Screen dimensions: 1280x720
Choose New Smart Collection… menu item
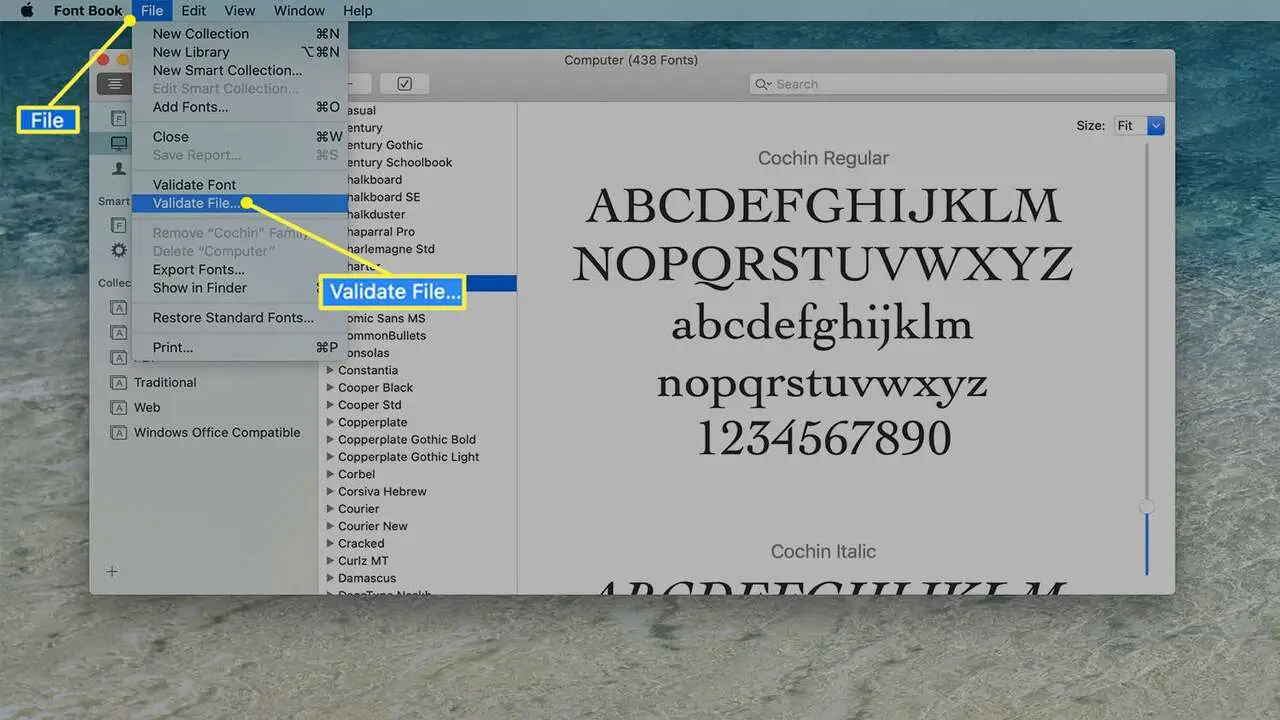pos(240,70)
